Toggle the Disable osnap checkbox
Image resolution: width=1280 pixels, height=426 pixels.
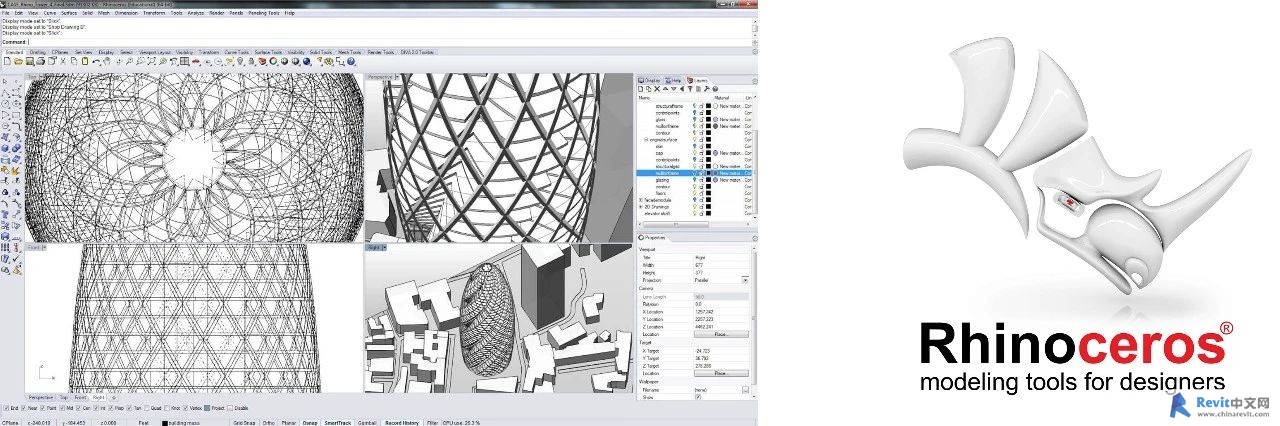(229, 408)
